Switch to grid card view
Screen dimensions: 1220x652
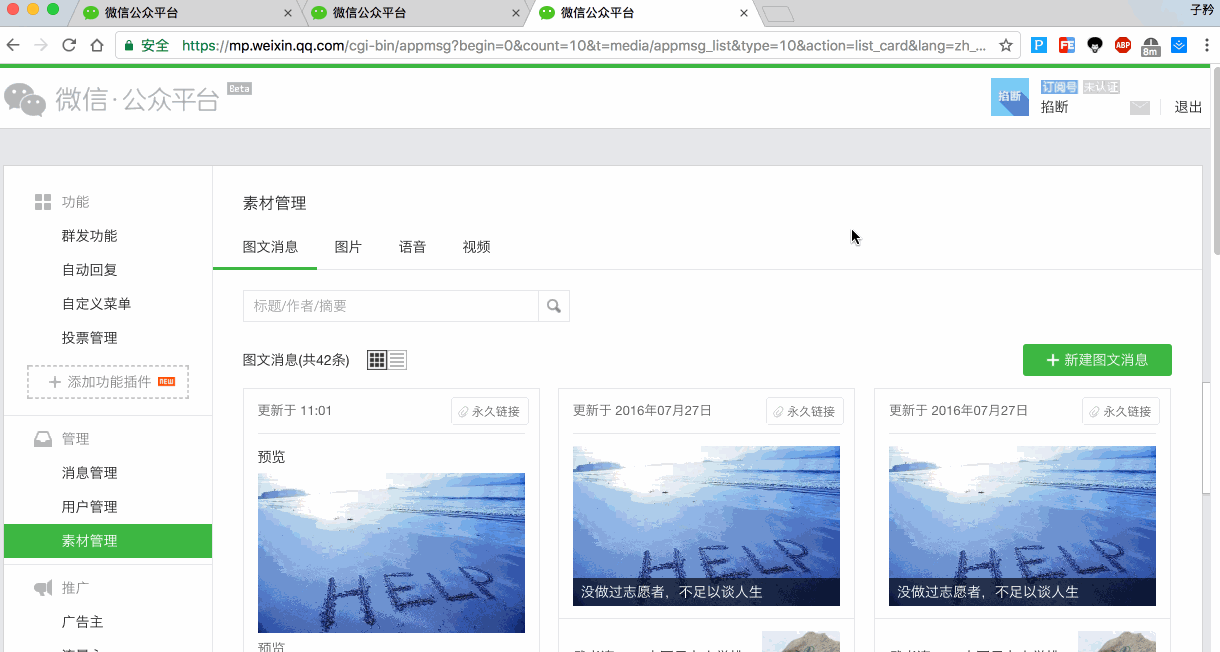[x=377, y=360]
